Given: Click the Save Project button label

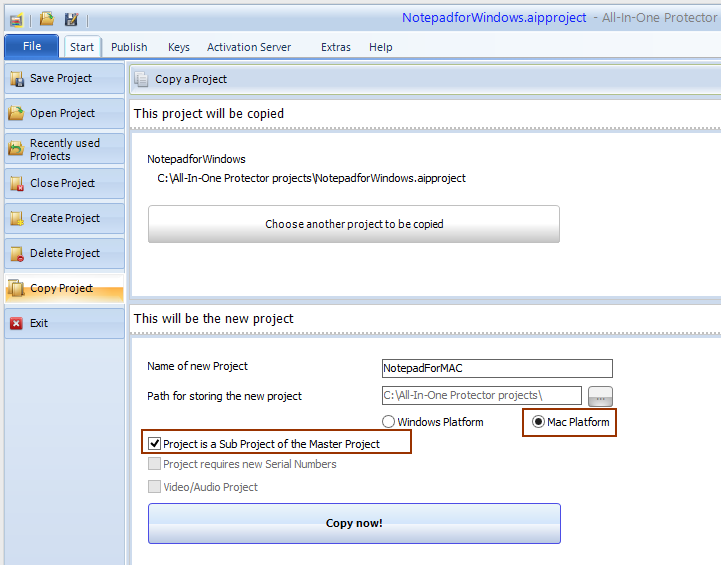Looking at the screenshot, I should (61, 78).
